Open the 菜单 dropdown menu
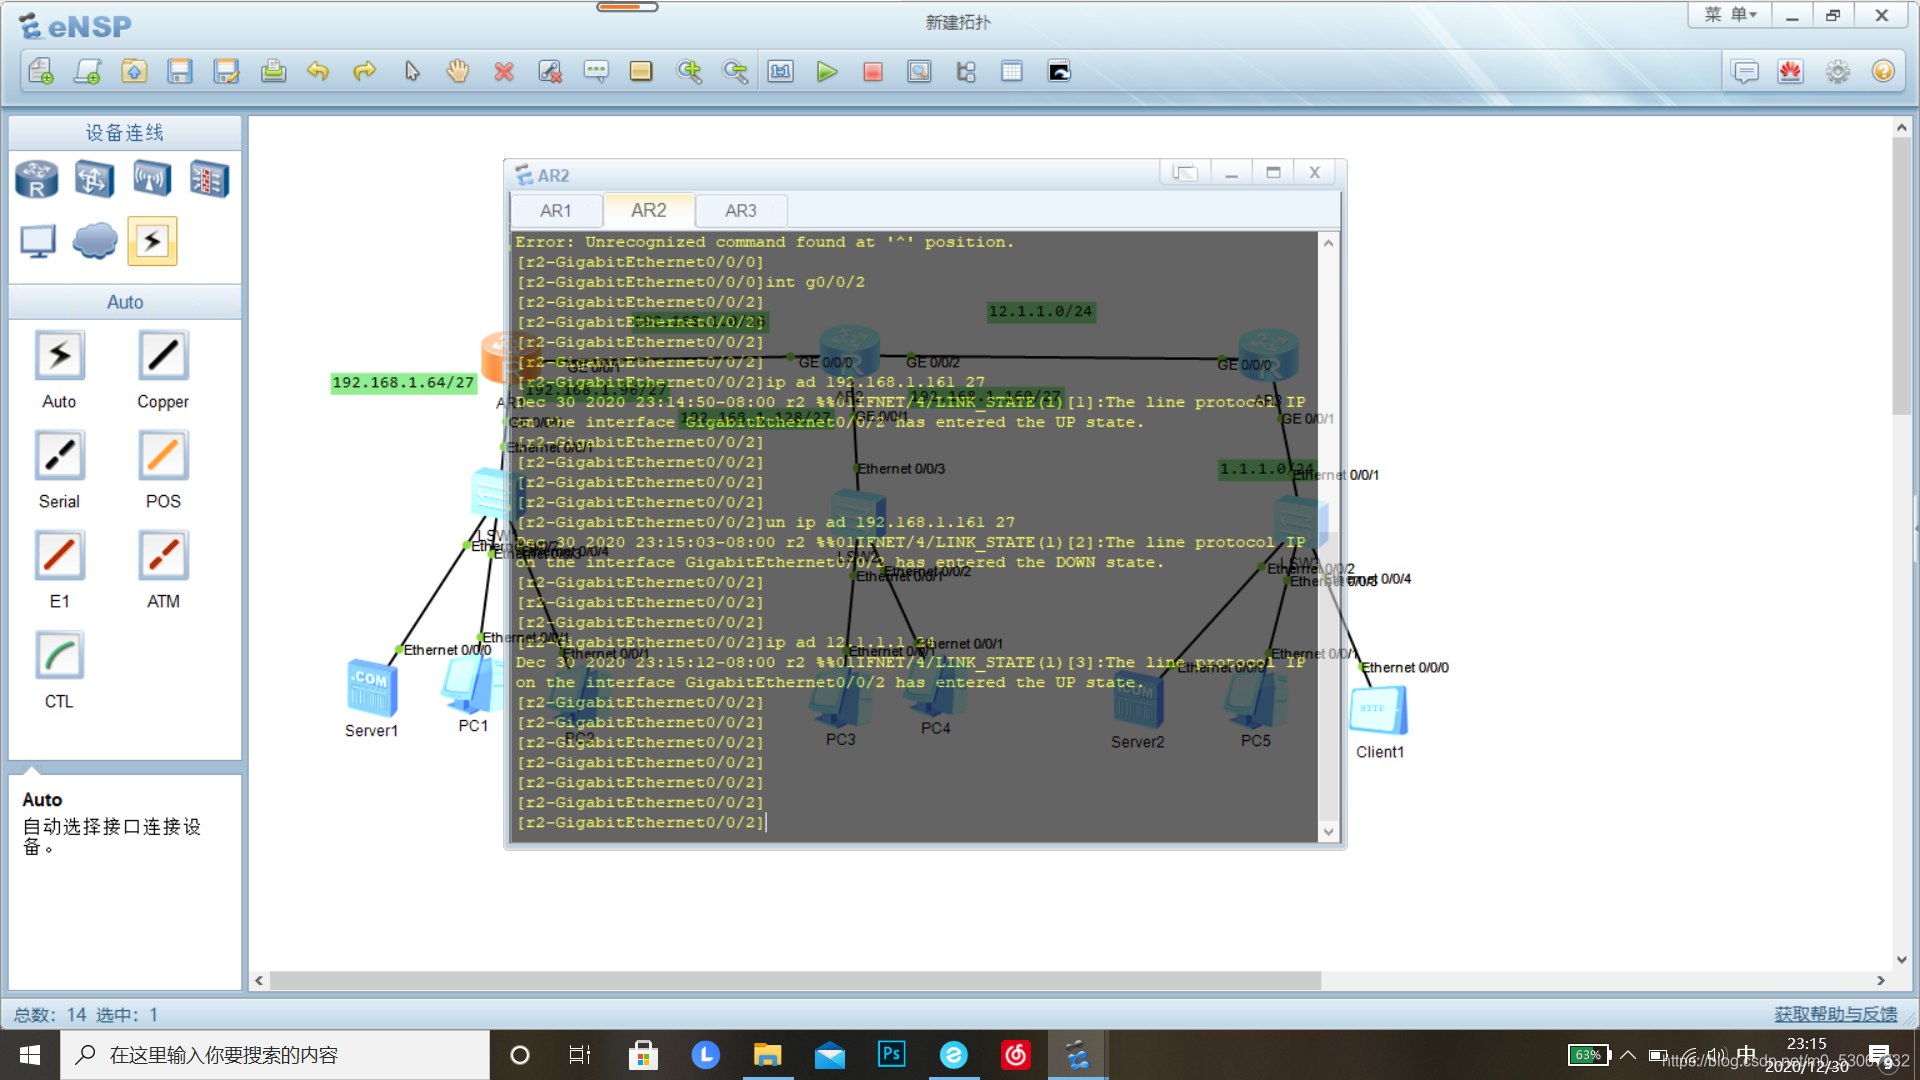1920x1080 pixels. tap(1730, 15)
